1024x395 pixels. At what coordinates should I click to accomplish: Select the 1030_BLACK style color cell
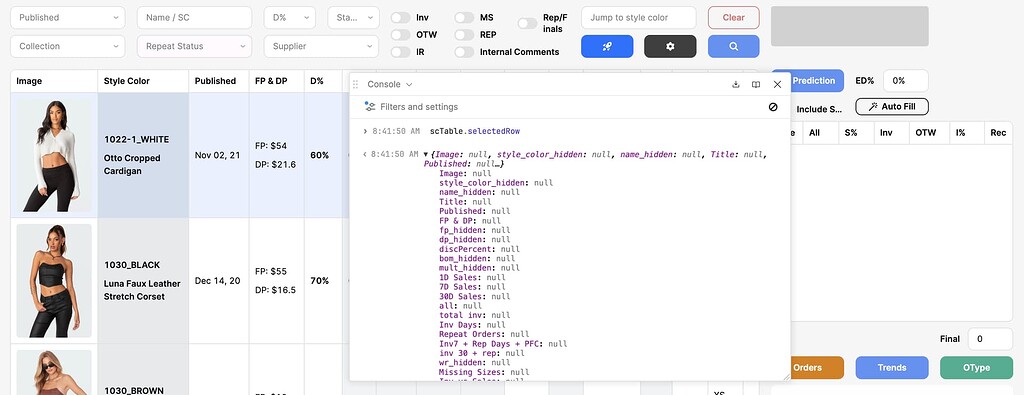143,281
